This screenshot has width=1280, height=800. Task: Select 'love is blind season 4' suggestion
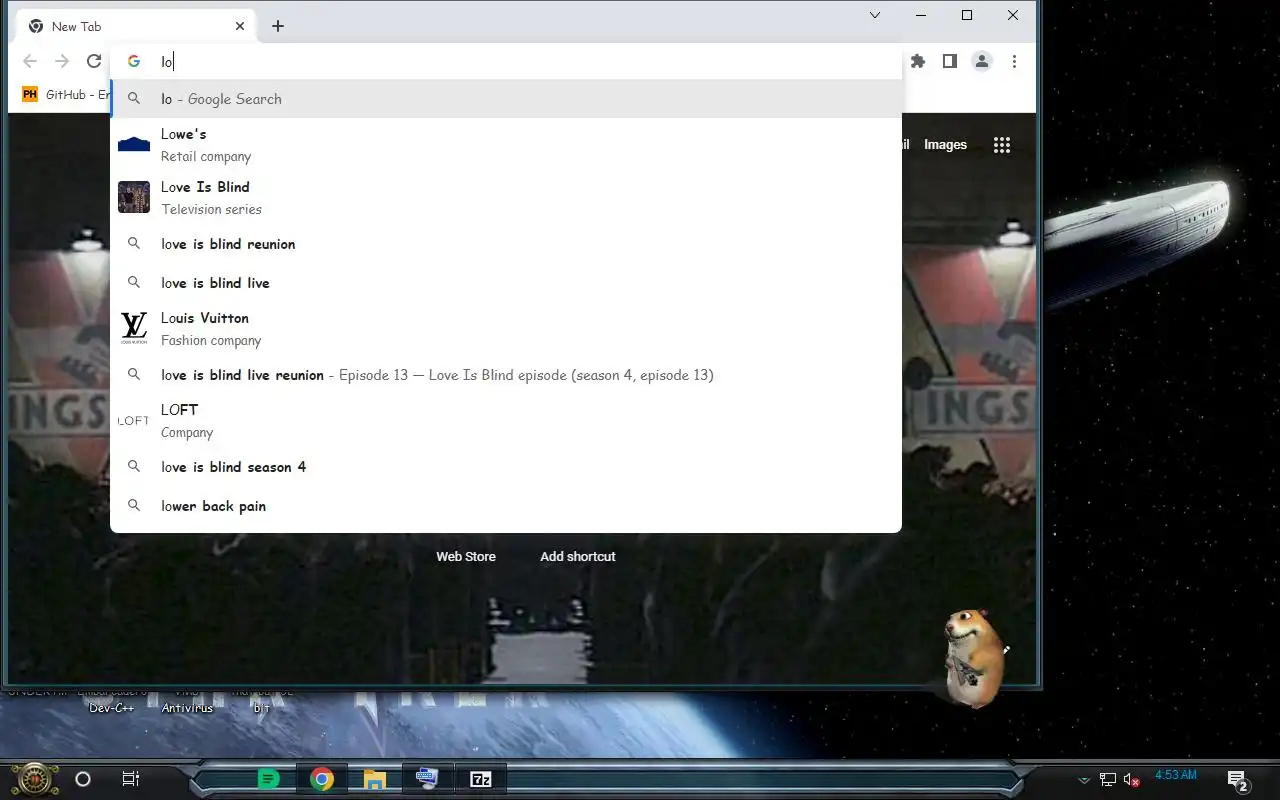click(506, 467)
